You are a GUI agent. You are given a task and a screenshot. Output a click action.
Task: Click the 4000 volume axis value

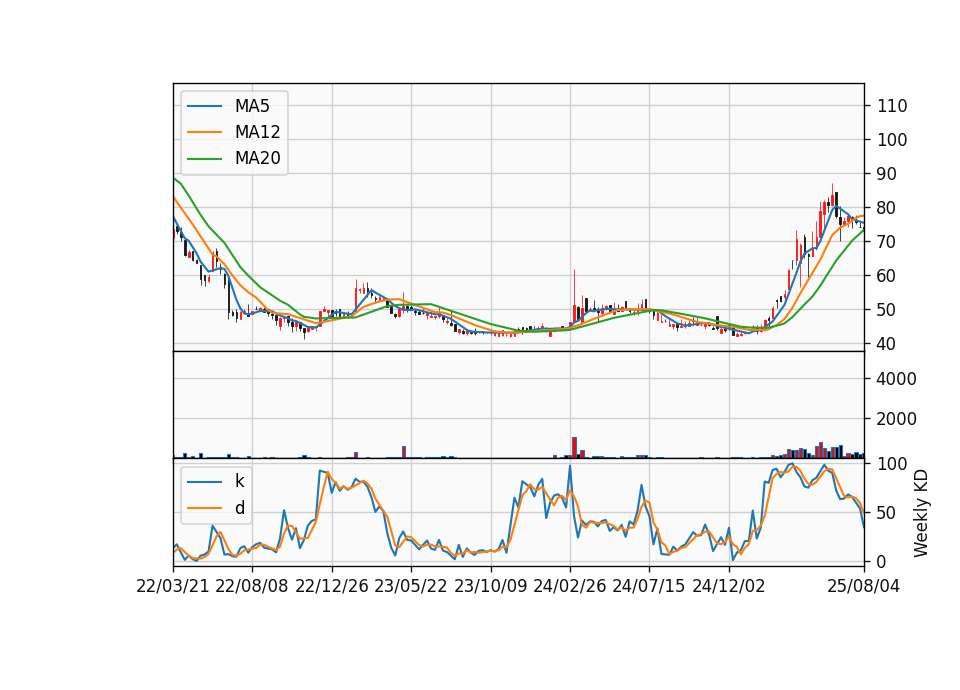(x=897, y=379)
